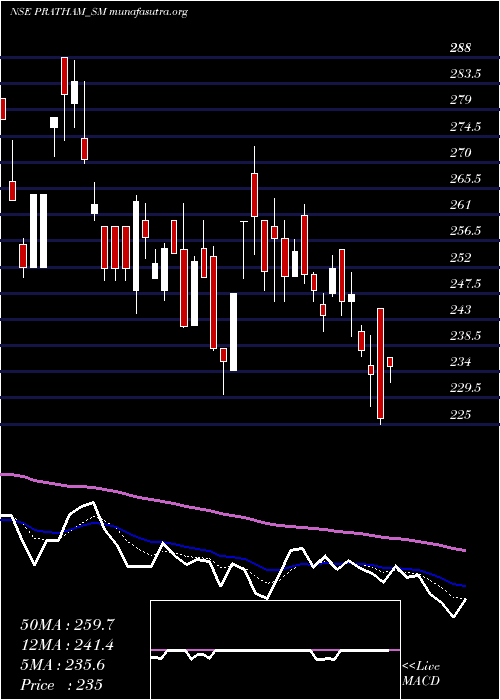The height and width of the screenshot is (700, 500).
Task: Click the NSE PRATHAM_SM munafasutra.org title
Action: [98, 12]
